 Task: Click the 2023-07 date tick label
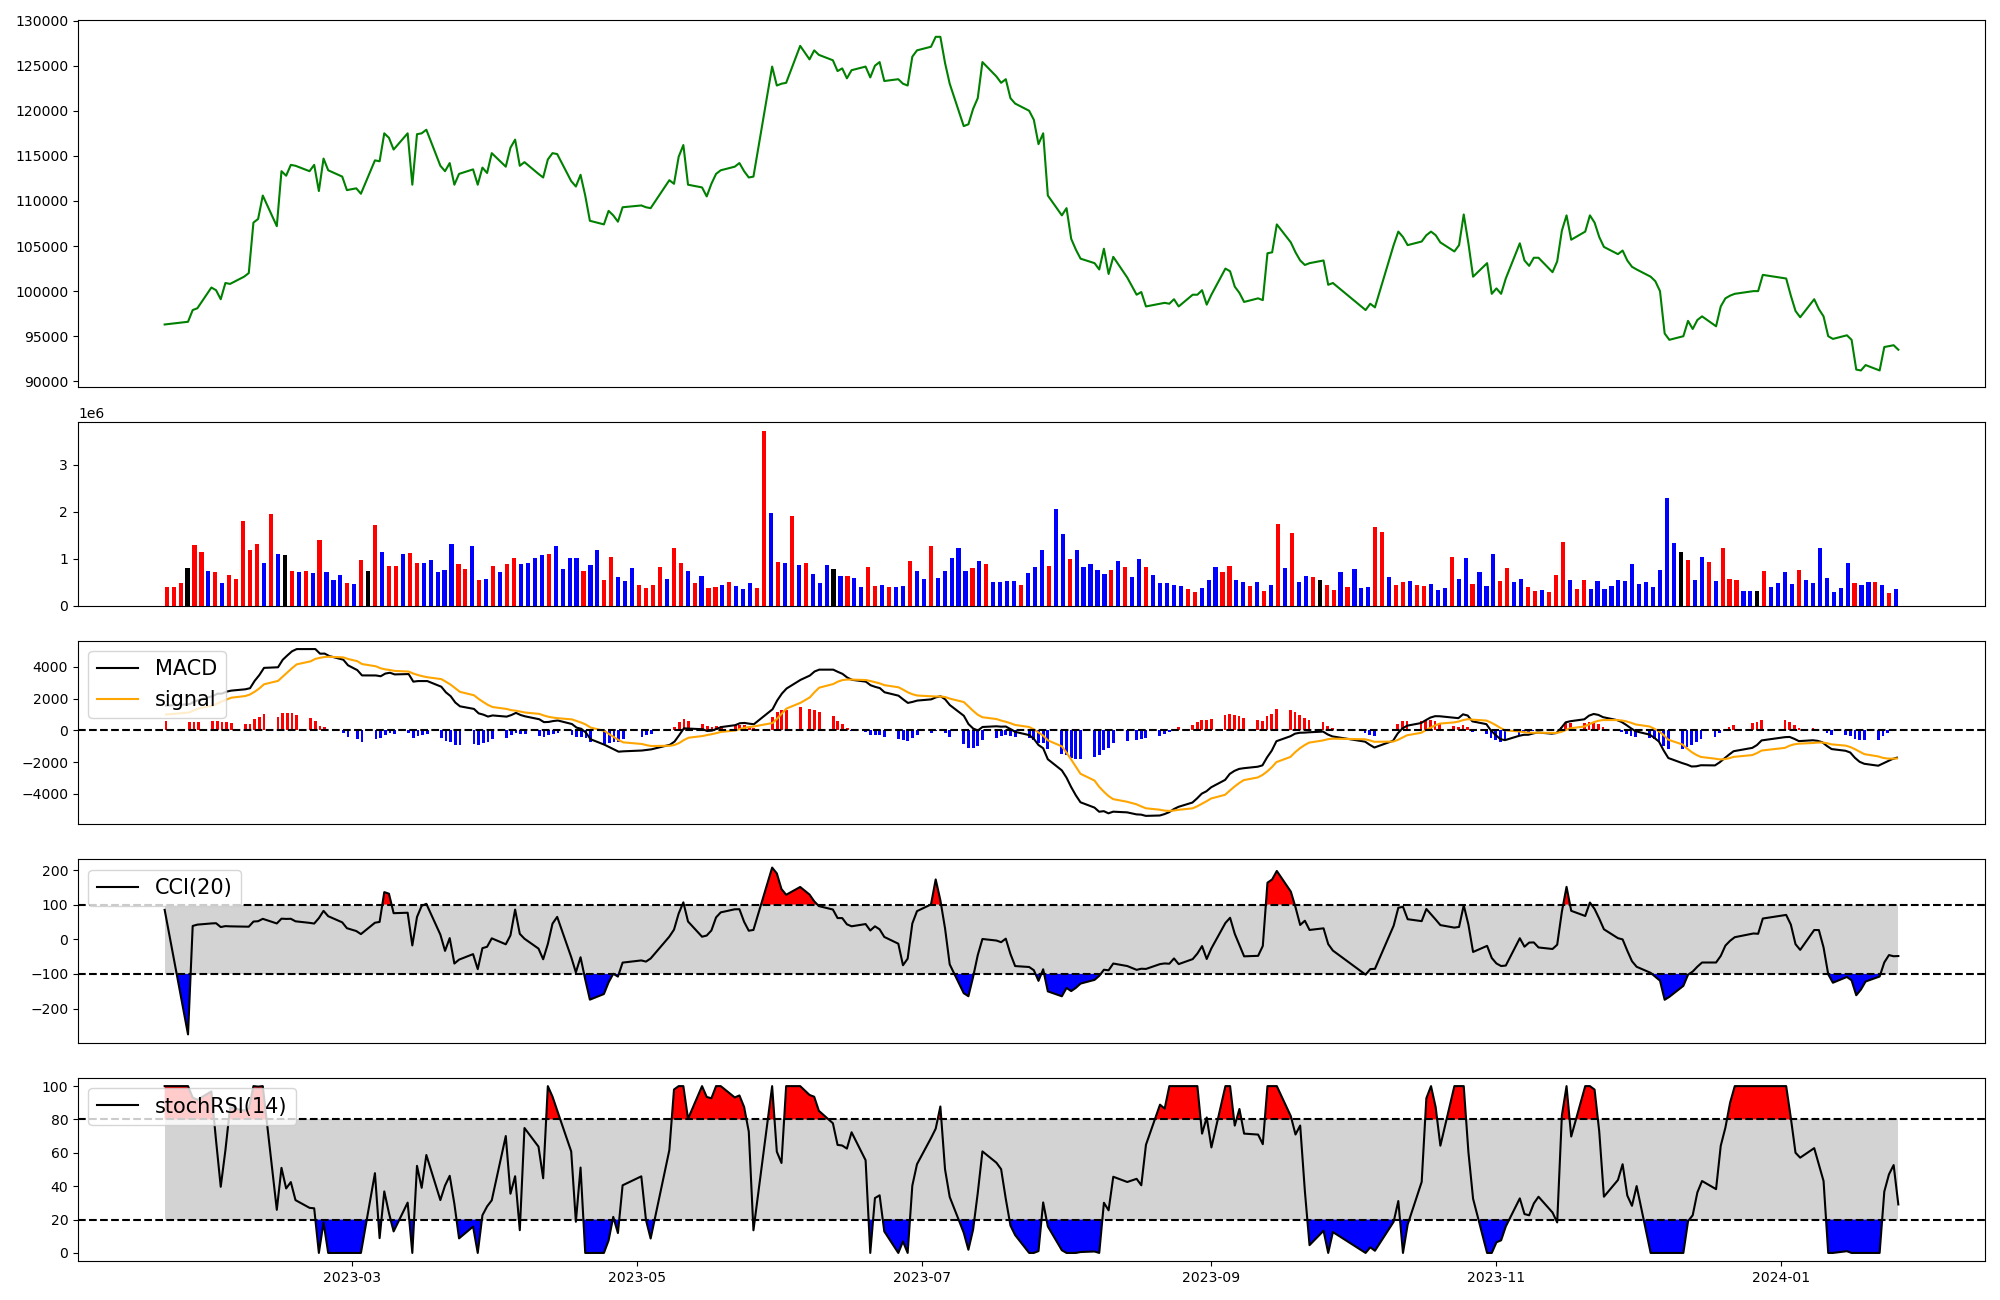pyautogui.click(x=921, y=1277)
